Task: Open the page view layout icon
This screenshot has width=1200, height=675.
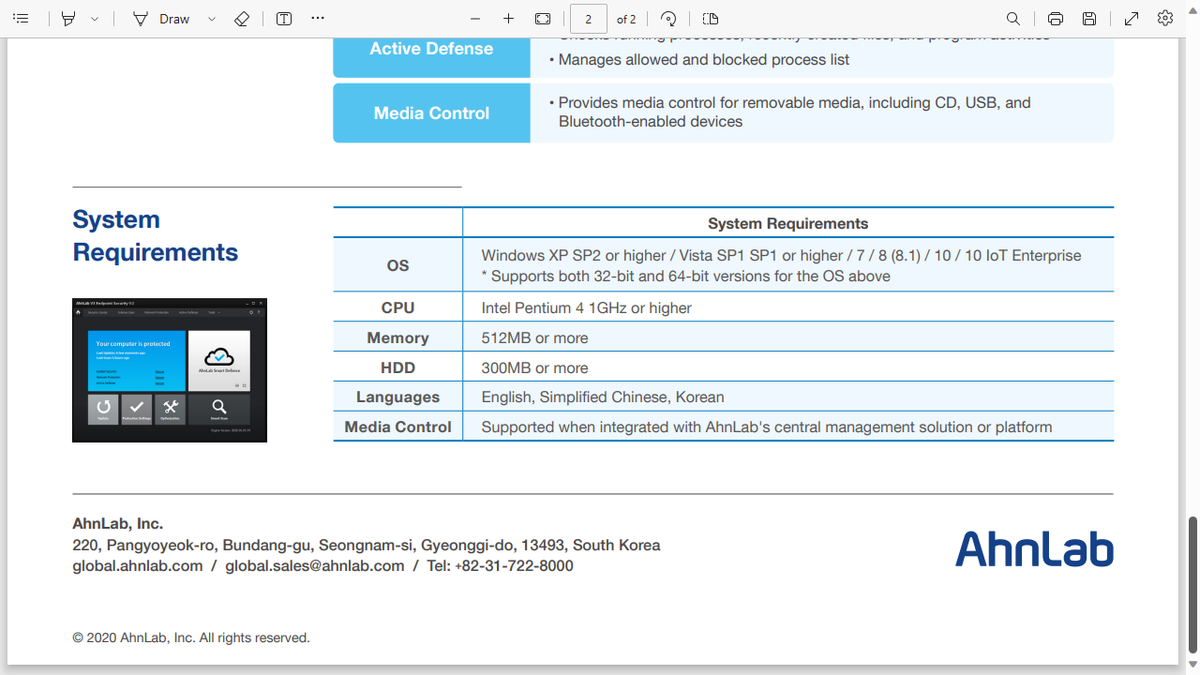Action: click(x=709, y=18)
